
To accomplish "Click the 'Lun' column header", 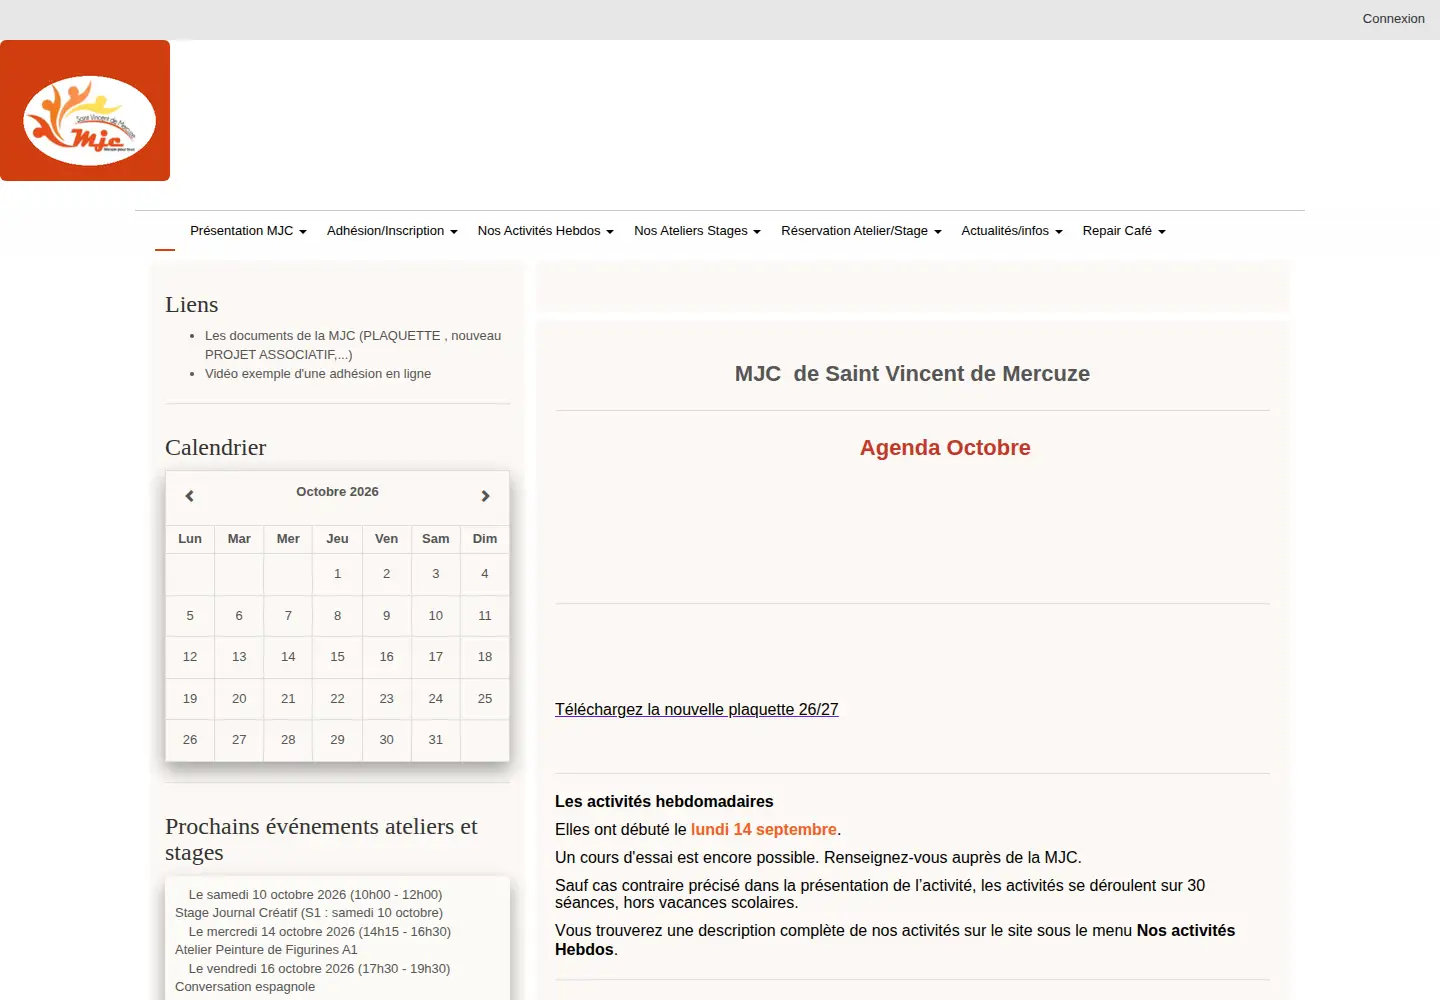I will click(190, 539).
